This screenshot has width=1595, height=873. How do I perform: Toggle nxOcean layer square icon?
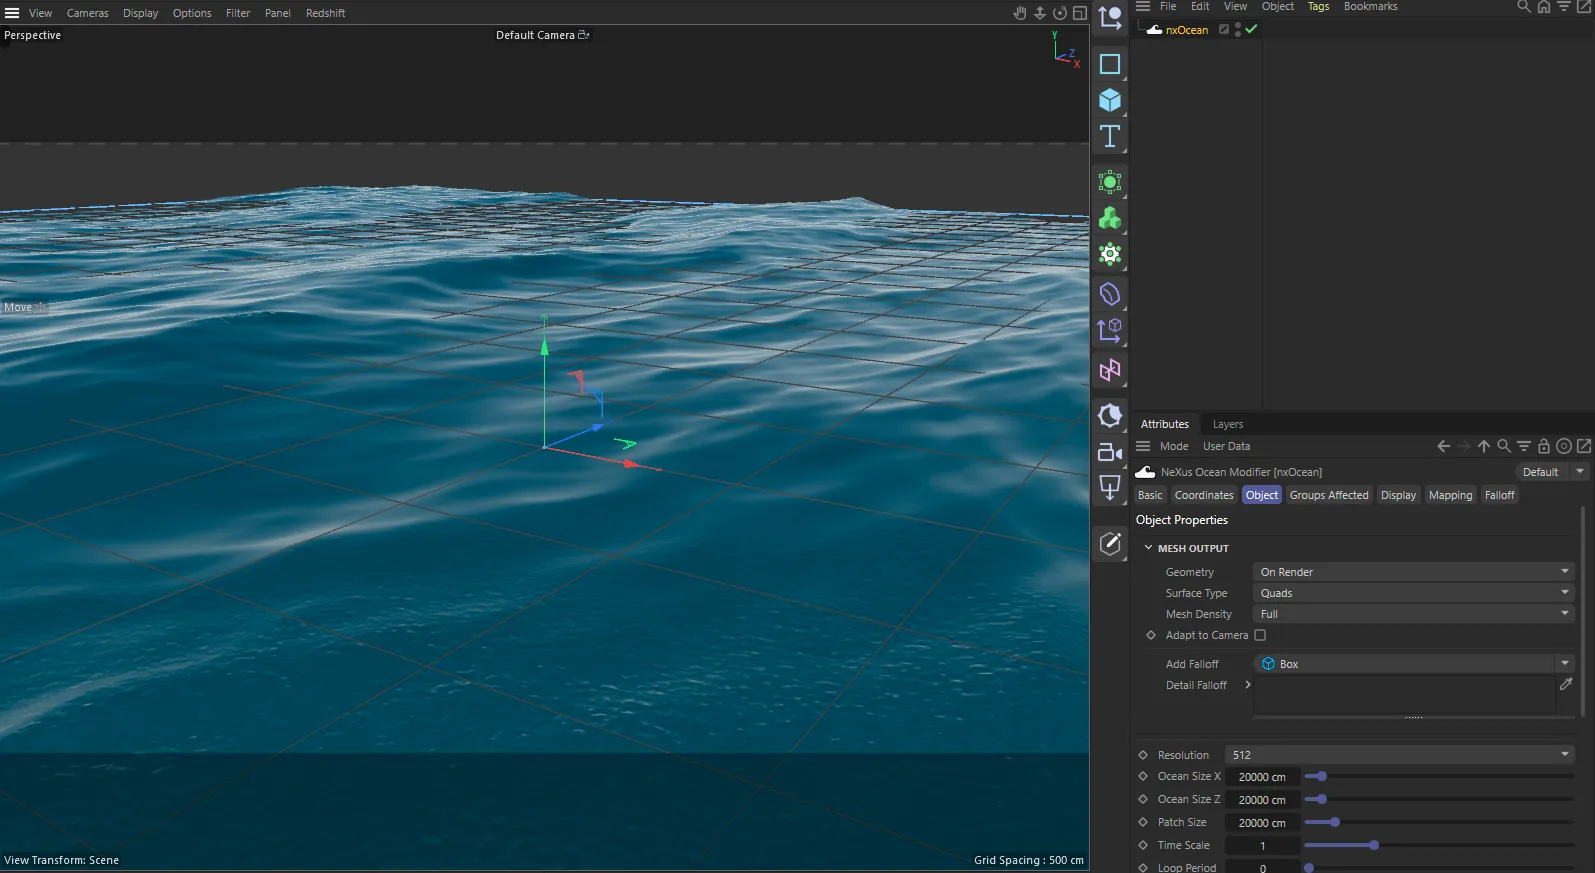(x=1224, y=30)
